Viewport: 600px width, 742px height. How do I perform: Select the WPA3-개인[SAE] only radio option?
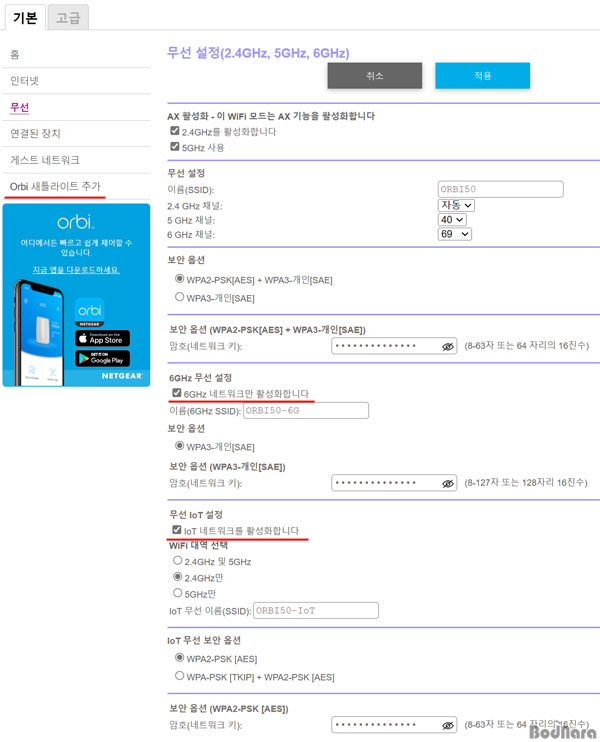[x=179, y=297]
